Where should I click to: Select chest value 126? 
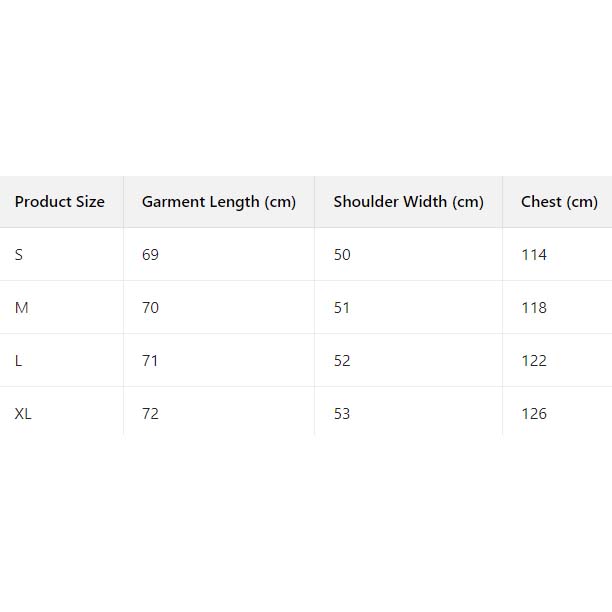click(x=534, y=414)
